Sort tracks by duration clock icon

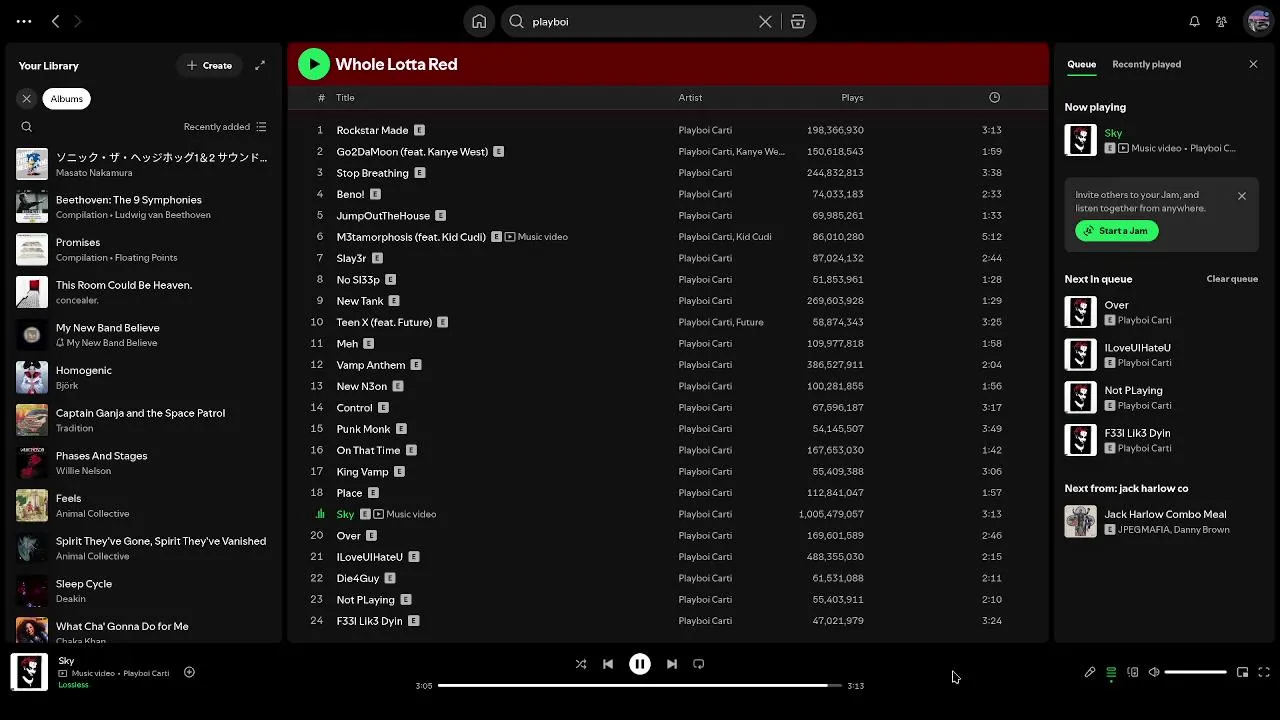pyautogui.click(x=994, y=97)
